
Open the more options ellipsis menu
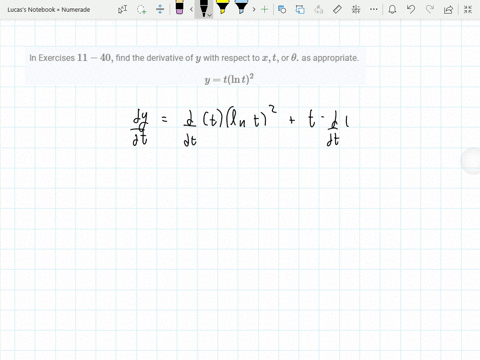(x=374, y=9)
